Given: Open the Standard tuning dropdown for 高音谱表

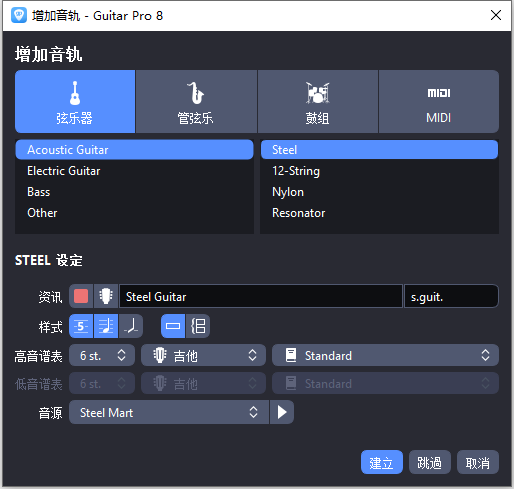Looking at the screenshot, I should pos(385,355).
